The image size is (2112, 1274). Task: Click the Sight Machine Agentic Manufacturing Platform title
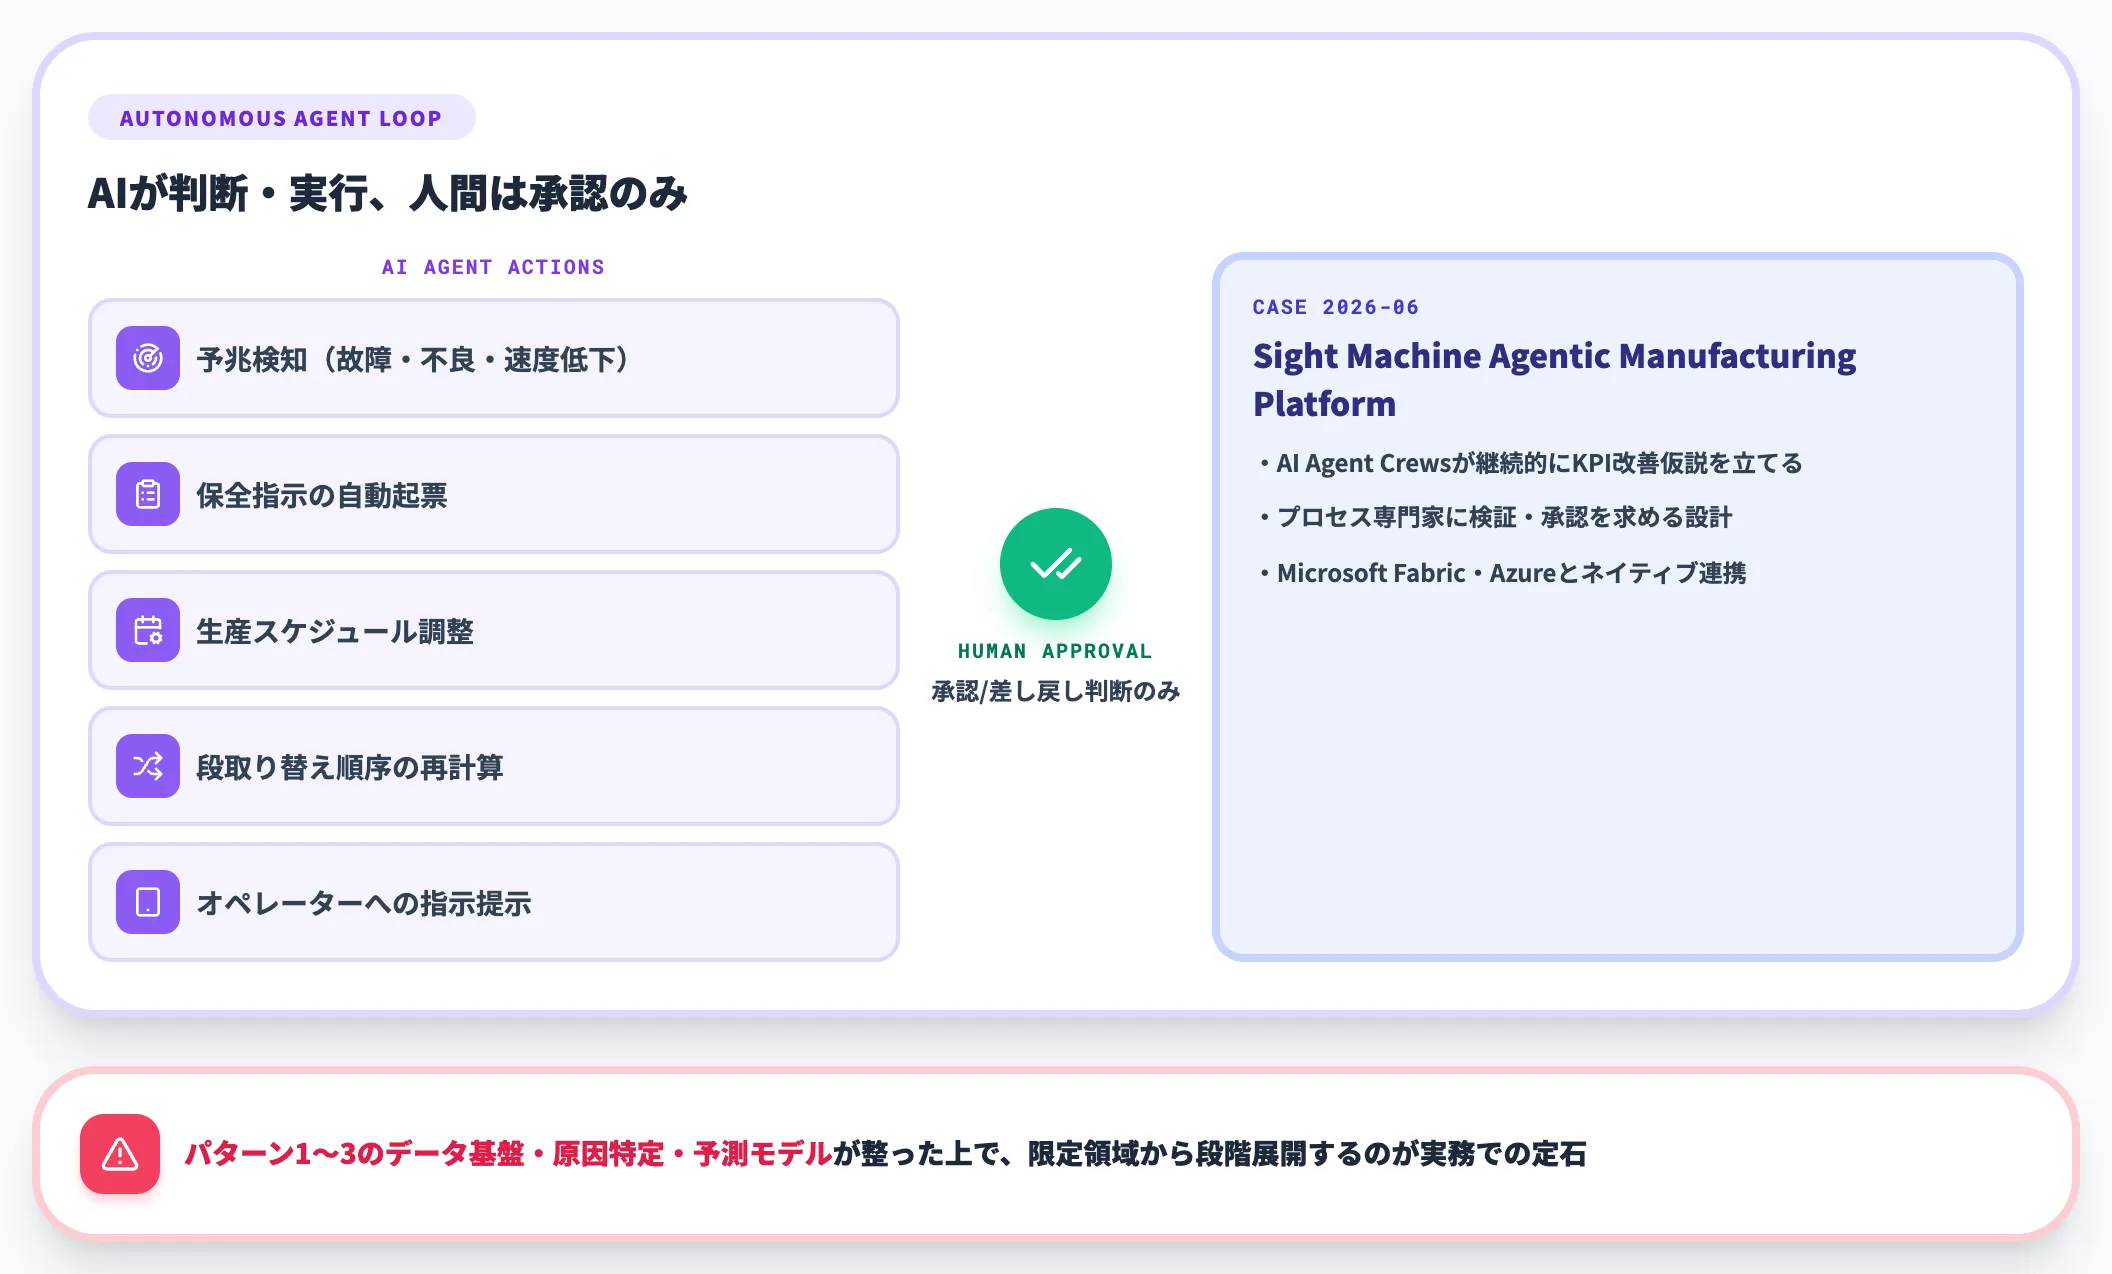tap(1554, 379)
